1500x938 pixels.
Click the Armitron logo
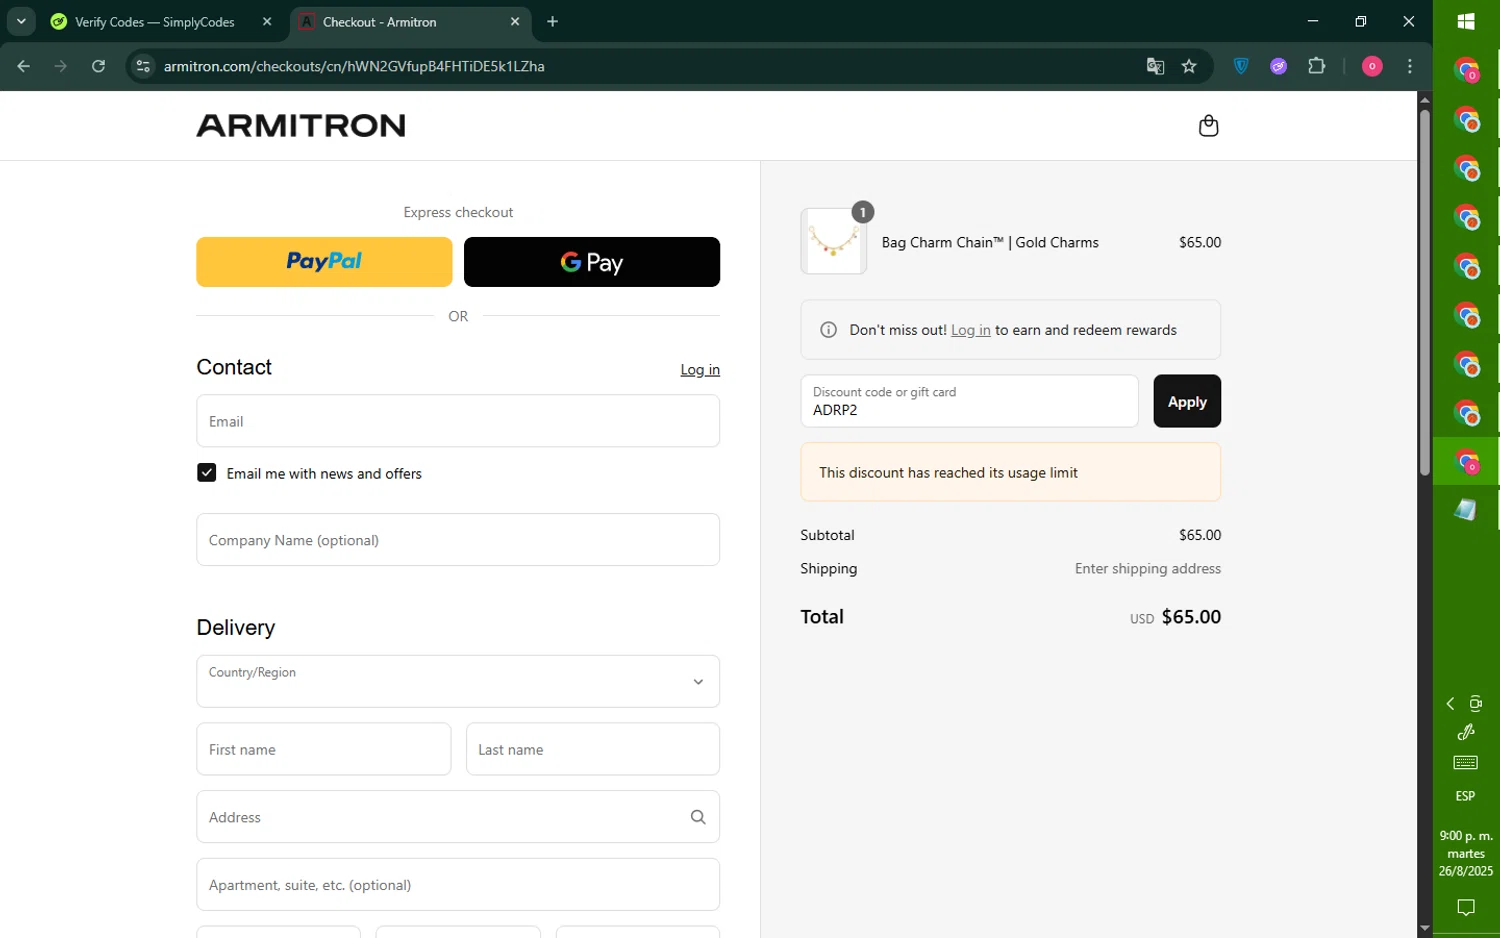coord(301,125)
